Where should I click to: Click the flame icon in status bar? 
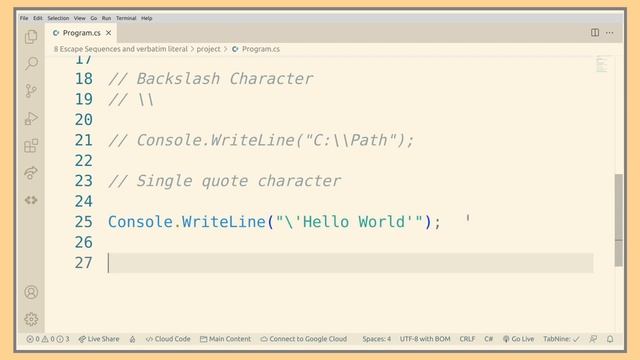(x=132, y=339)
